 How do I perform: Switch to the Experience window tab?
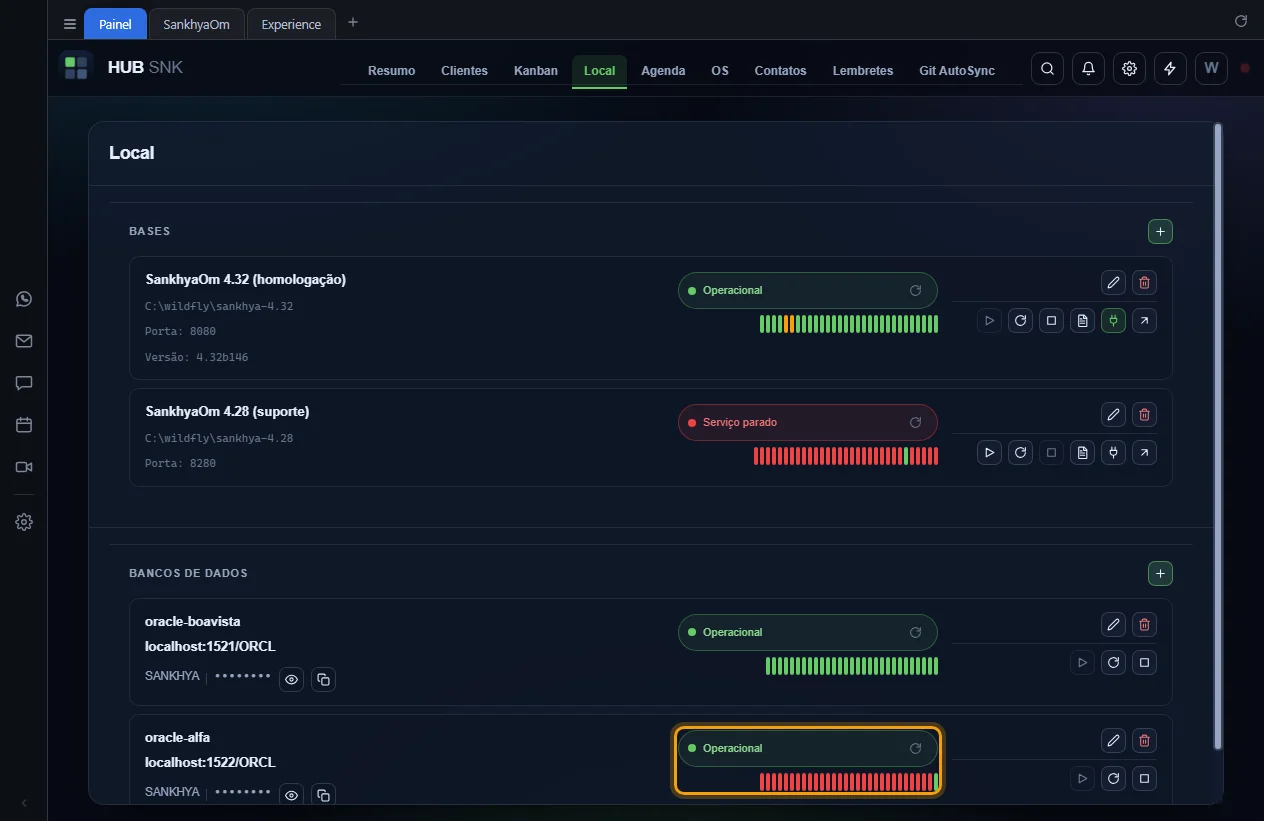pyautogui.click(x=291, y=24)
